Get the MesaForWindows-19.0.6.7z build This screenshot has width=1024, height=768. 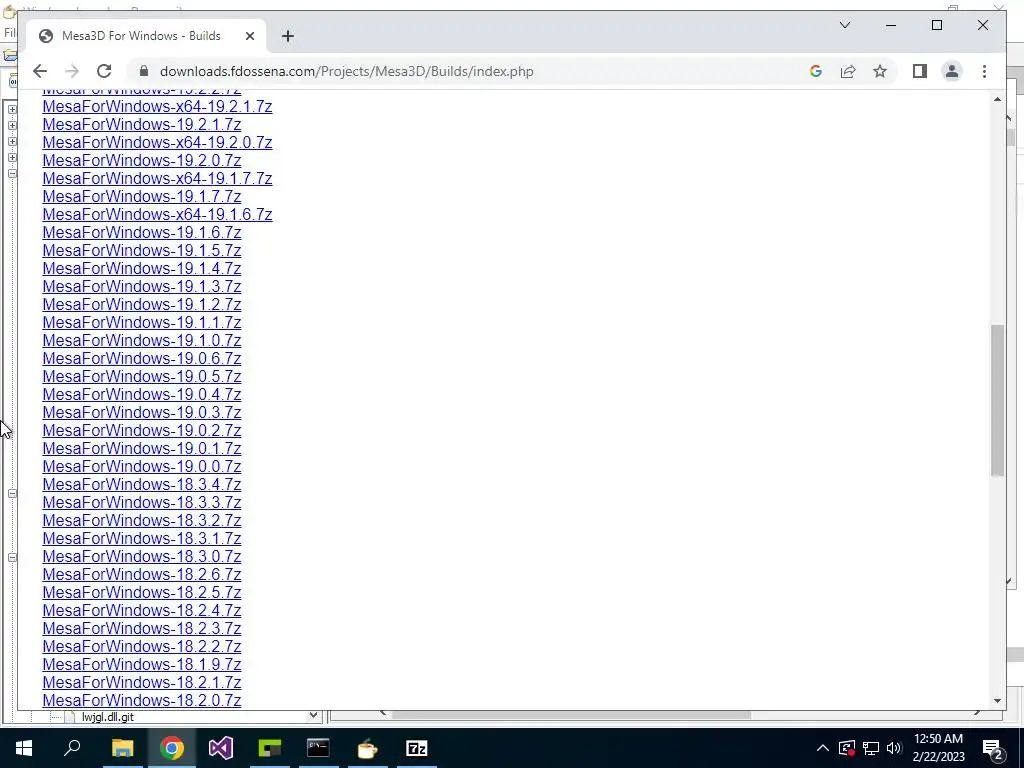tap(142, 359)
